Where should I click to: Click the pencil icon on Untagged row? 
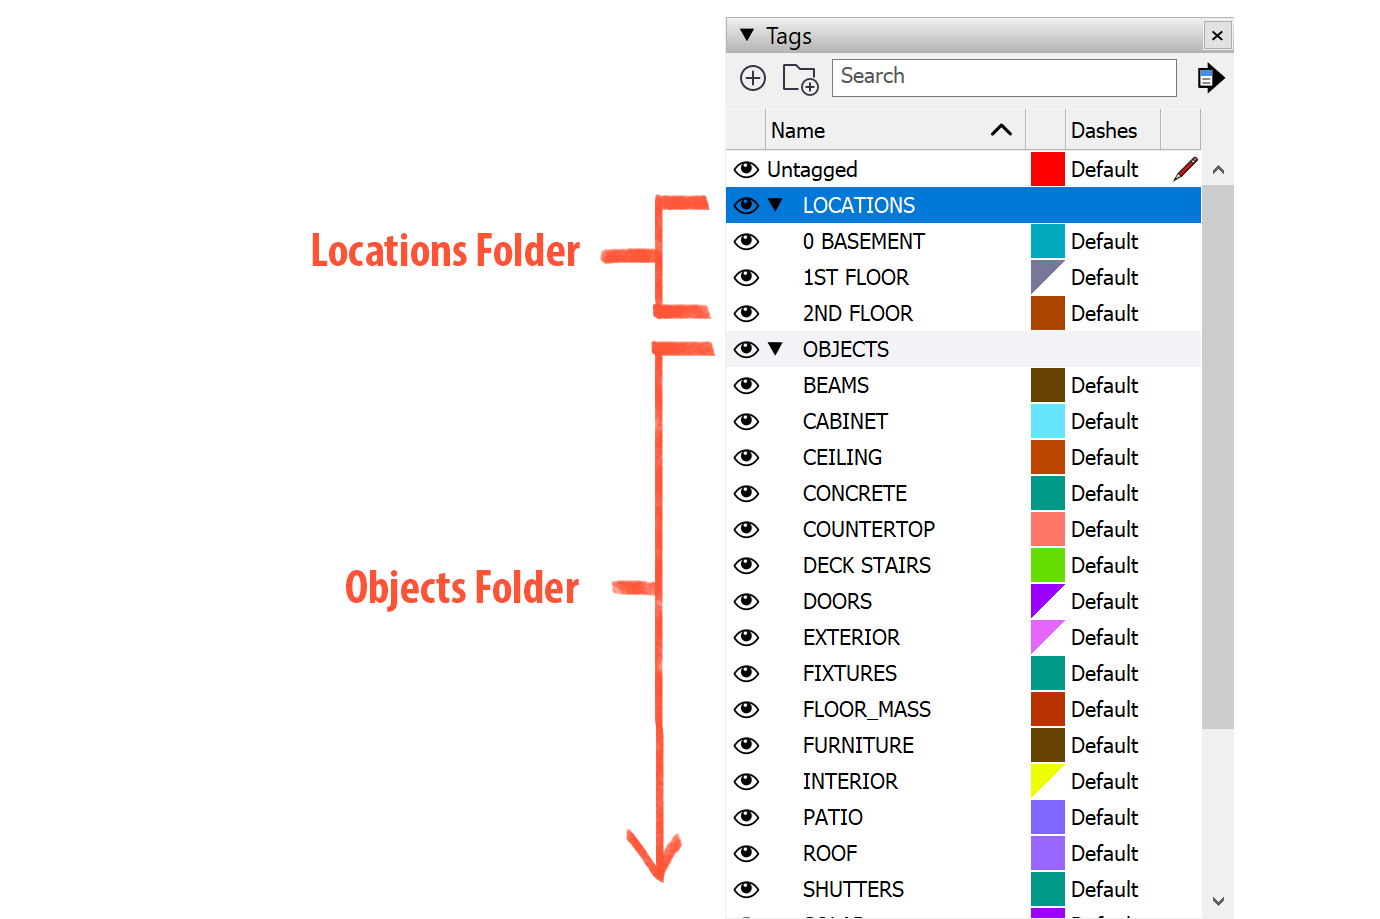[1185, 170]
